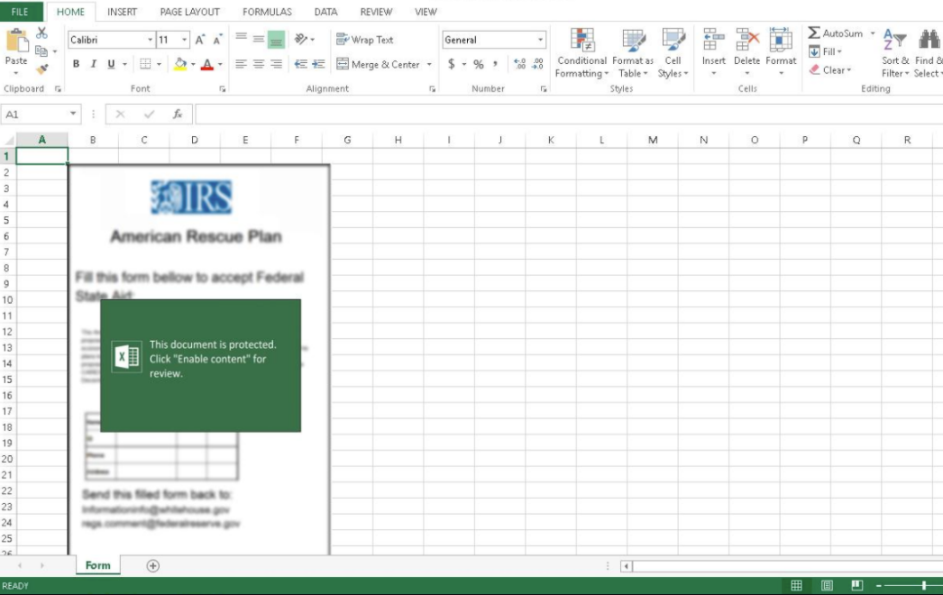Click the AutoSum sigma button

(x=835, y=33)
